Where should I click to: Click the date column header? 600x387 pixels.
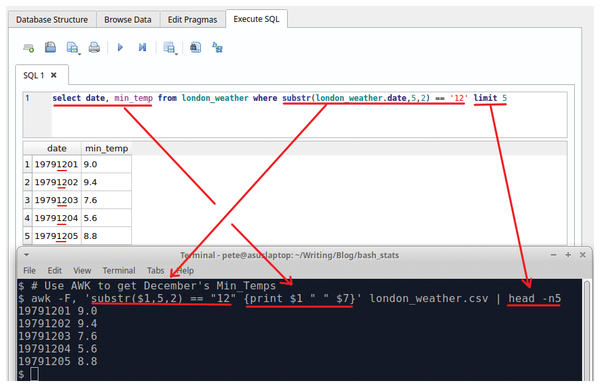pos(57,148)
